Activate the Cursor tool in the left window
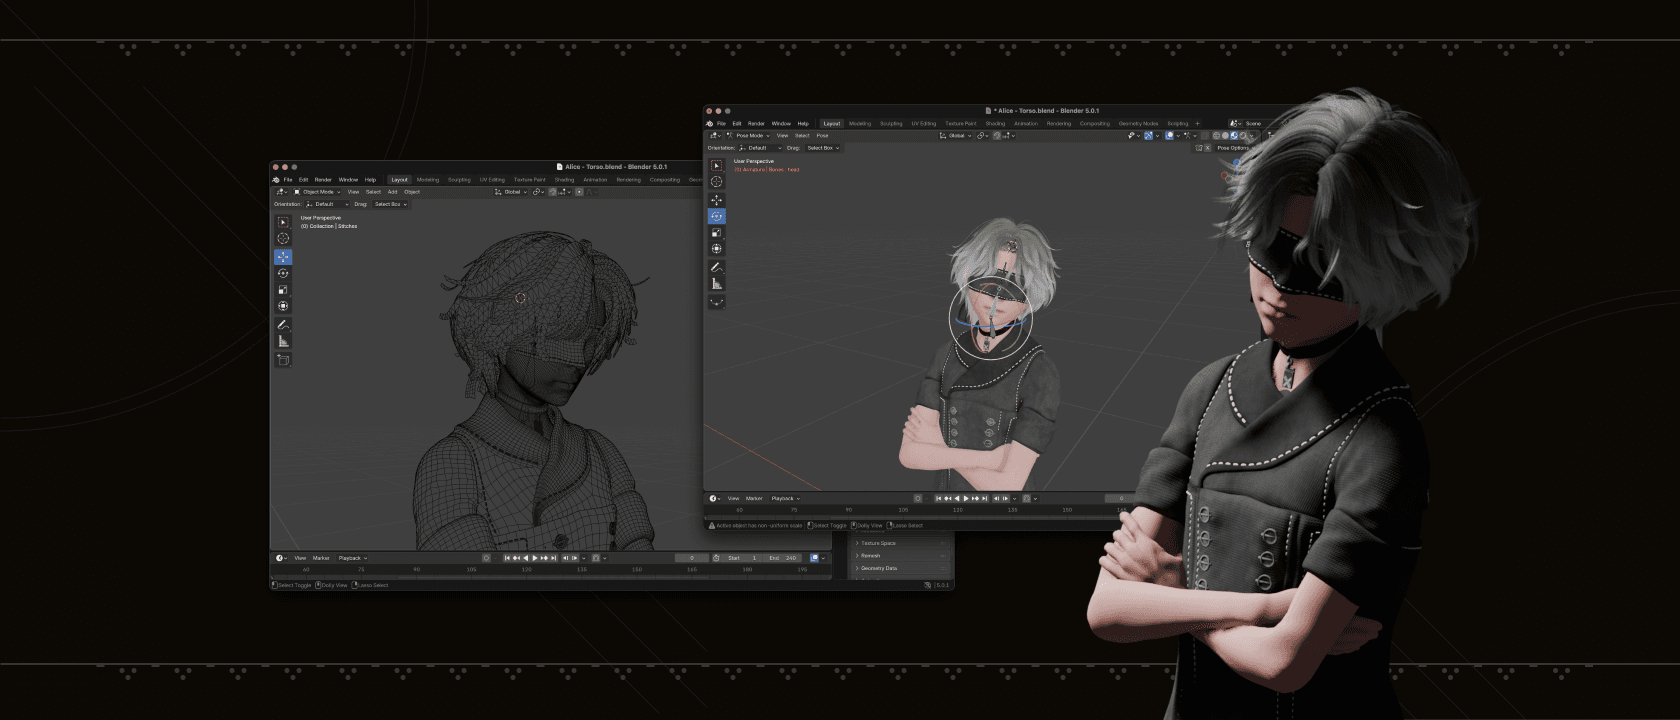Image resolution: width=1680 pixels, height=720 pixels. point(283,238)
